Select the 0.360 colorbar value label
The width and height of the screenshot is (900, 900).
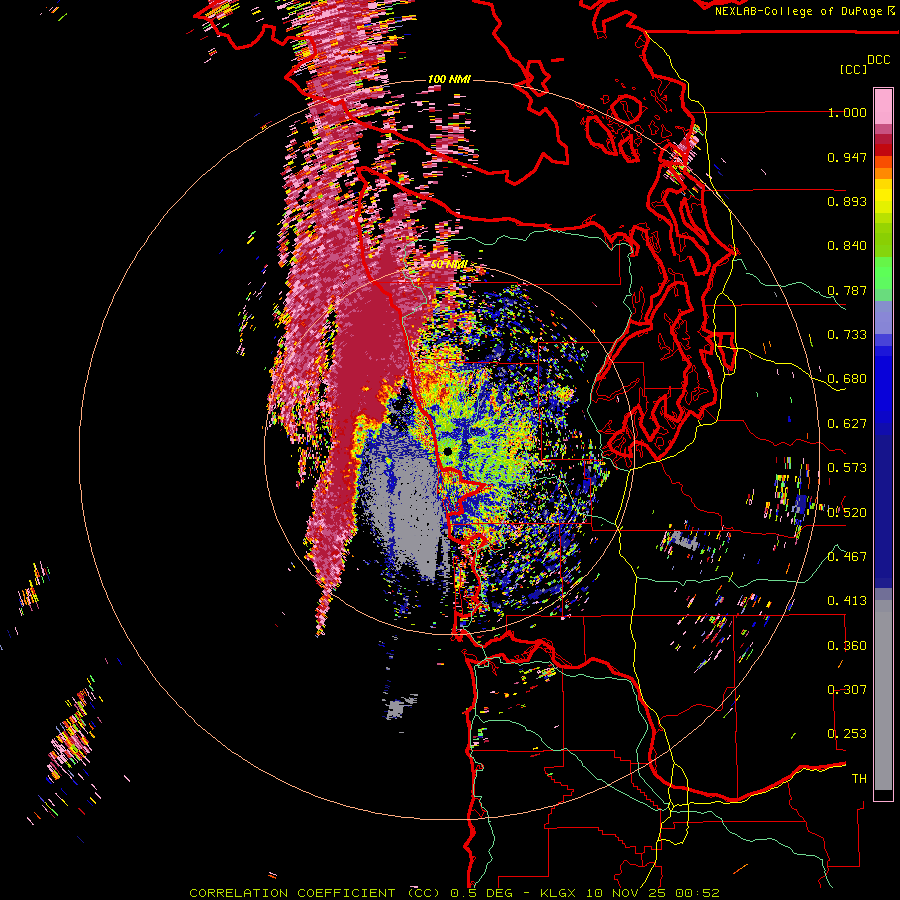tap(847, 646)
